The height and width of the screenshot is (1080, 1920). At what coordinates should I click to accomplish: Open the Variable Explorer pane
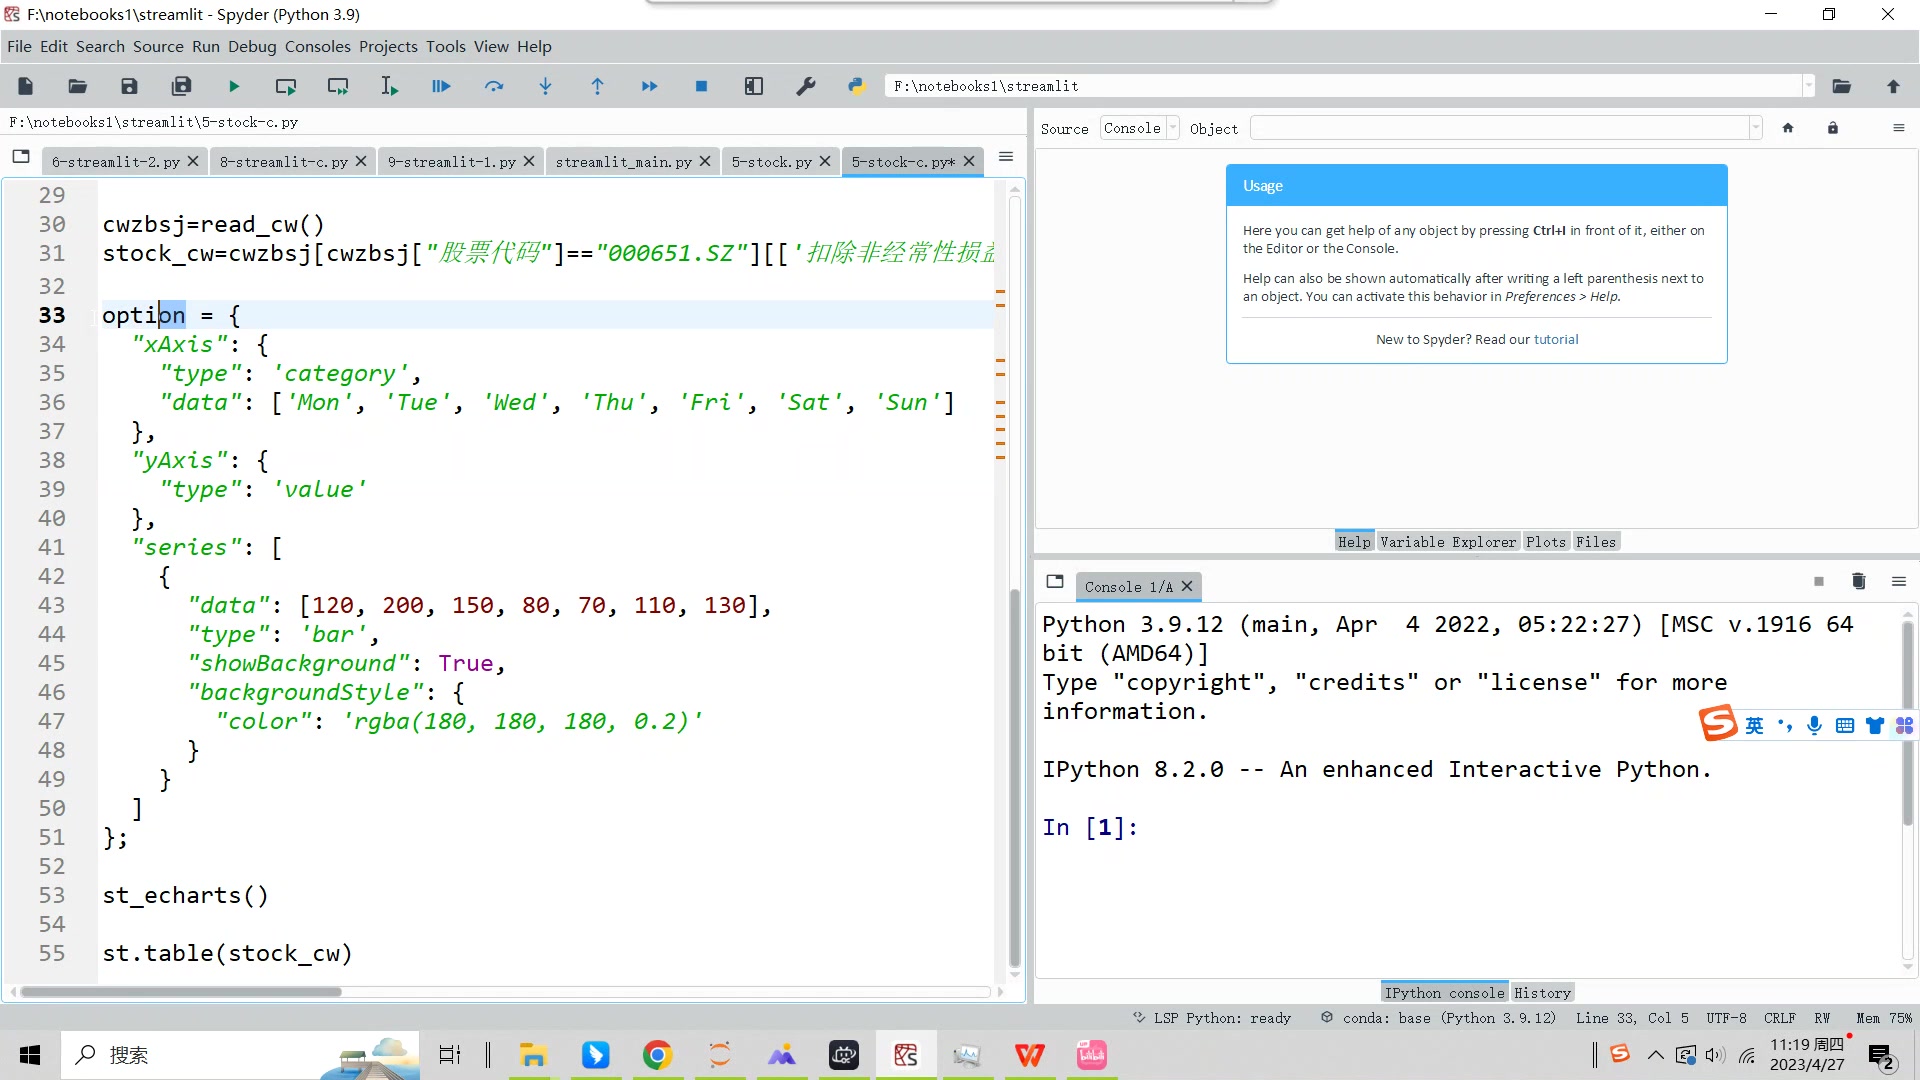tap(1447, 542)
